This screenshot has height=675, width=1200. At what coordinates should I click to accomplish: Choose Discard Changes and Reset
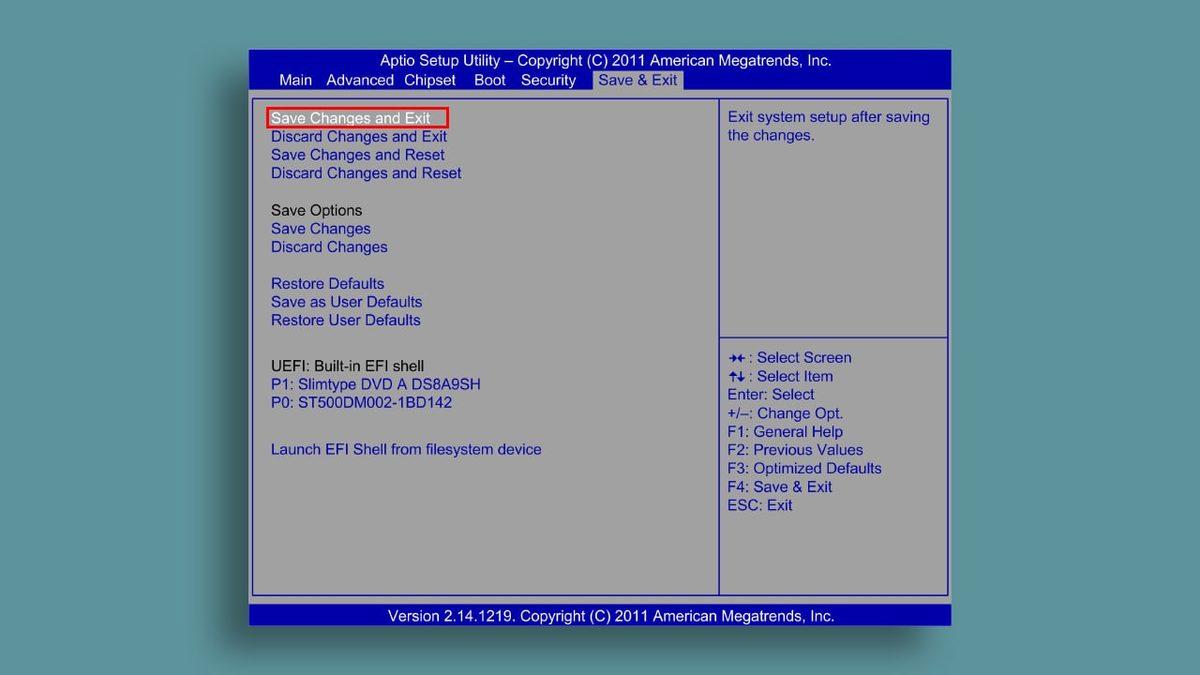pyautogui.click(x=366, y=172)
